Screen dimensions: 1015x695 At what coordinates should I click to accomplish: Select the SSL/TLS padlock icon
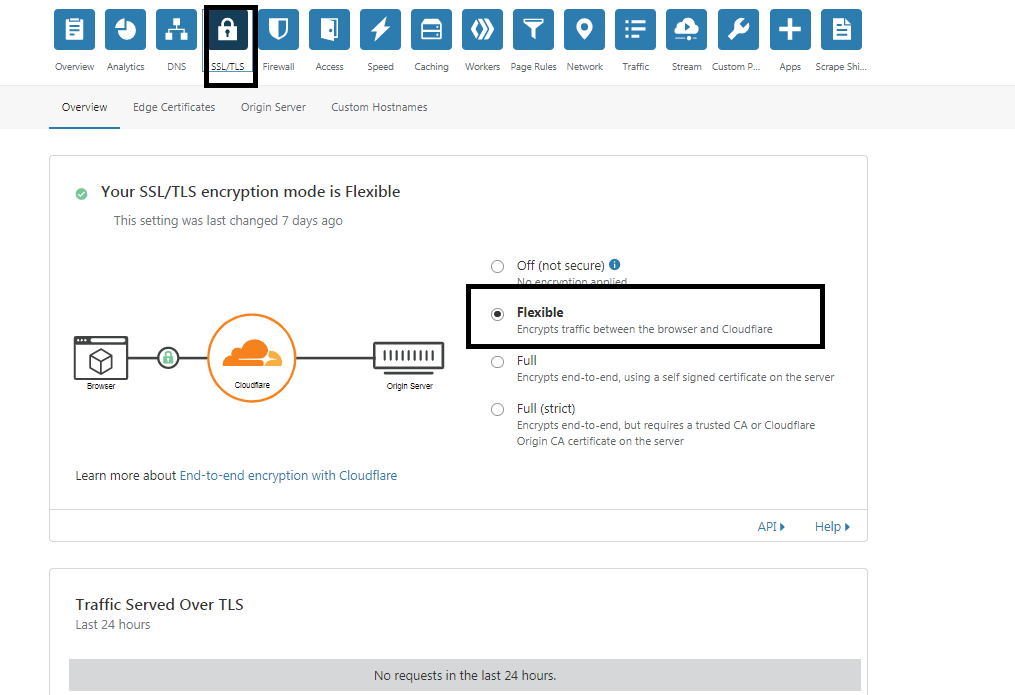[x=228, y=30]
